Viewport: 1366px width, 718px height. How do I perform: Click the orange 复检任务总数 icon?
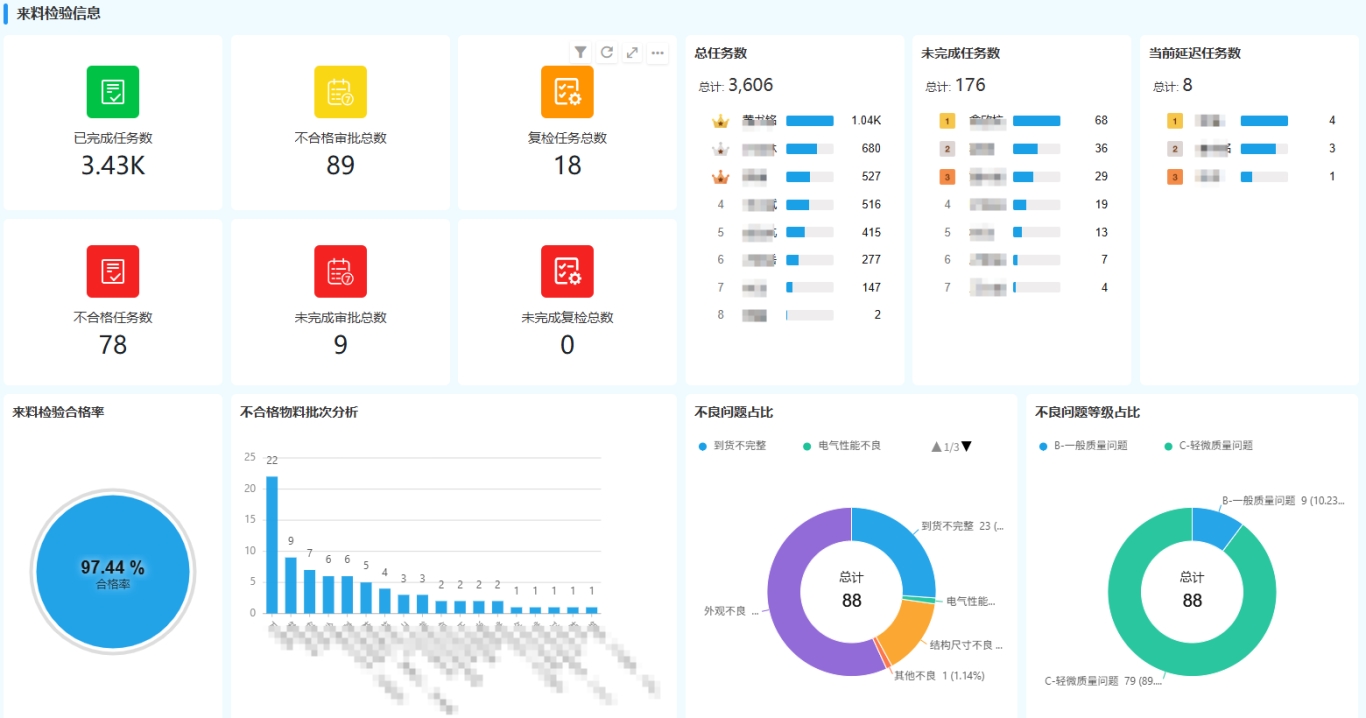567,92
